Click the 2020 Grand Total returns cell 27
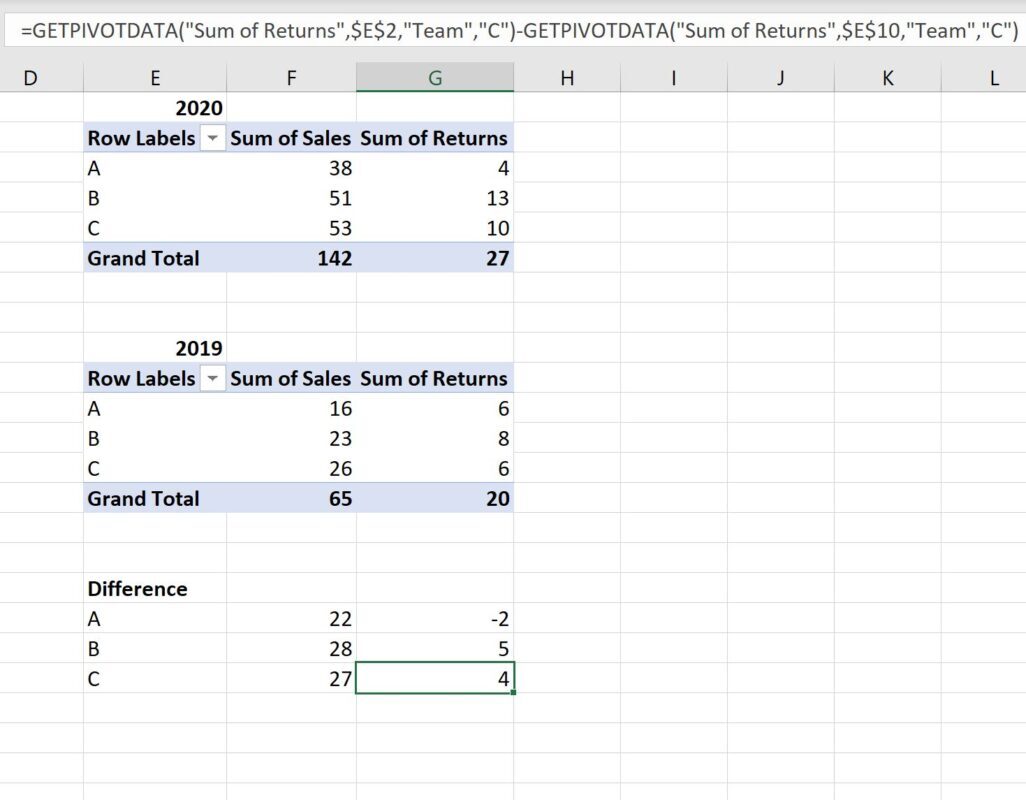Image resolution: width=1026 pixels, height=800 pixels. 435,258
